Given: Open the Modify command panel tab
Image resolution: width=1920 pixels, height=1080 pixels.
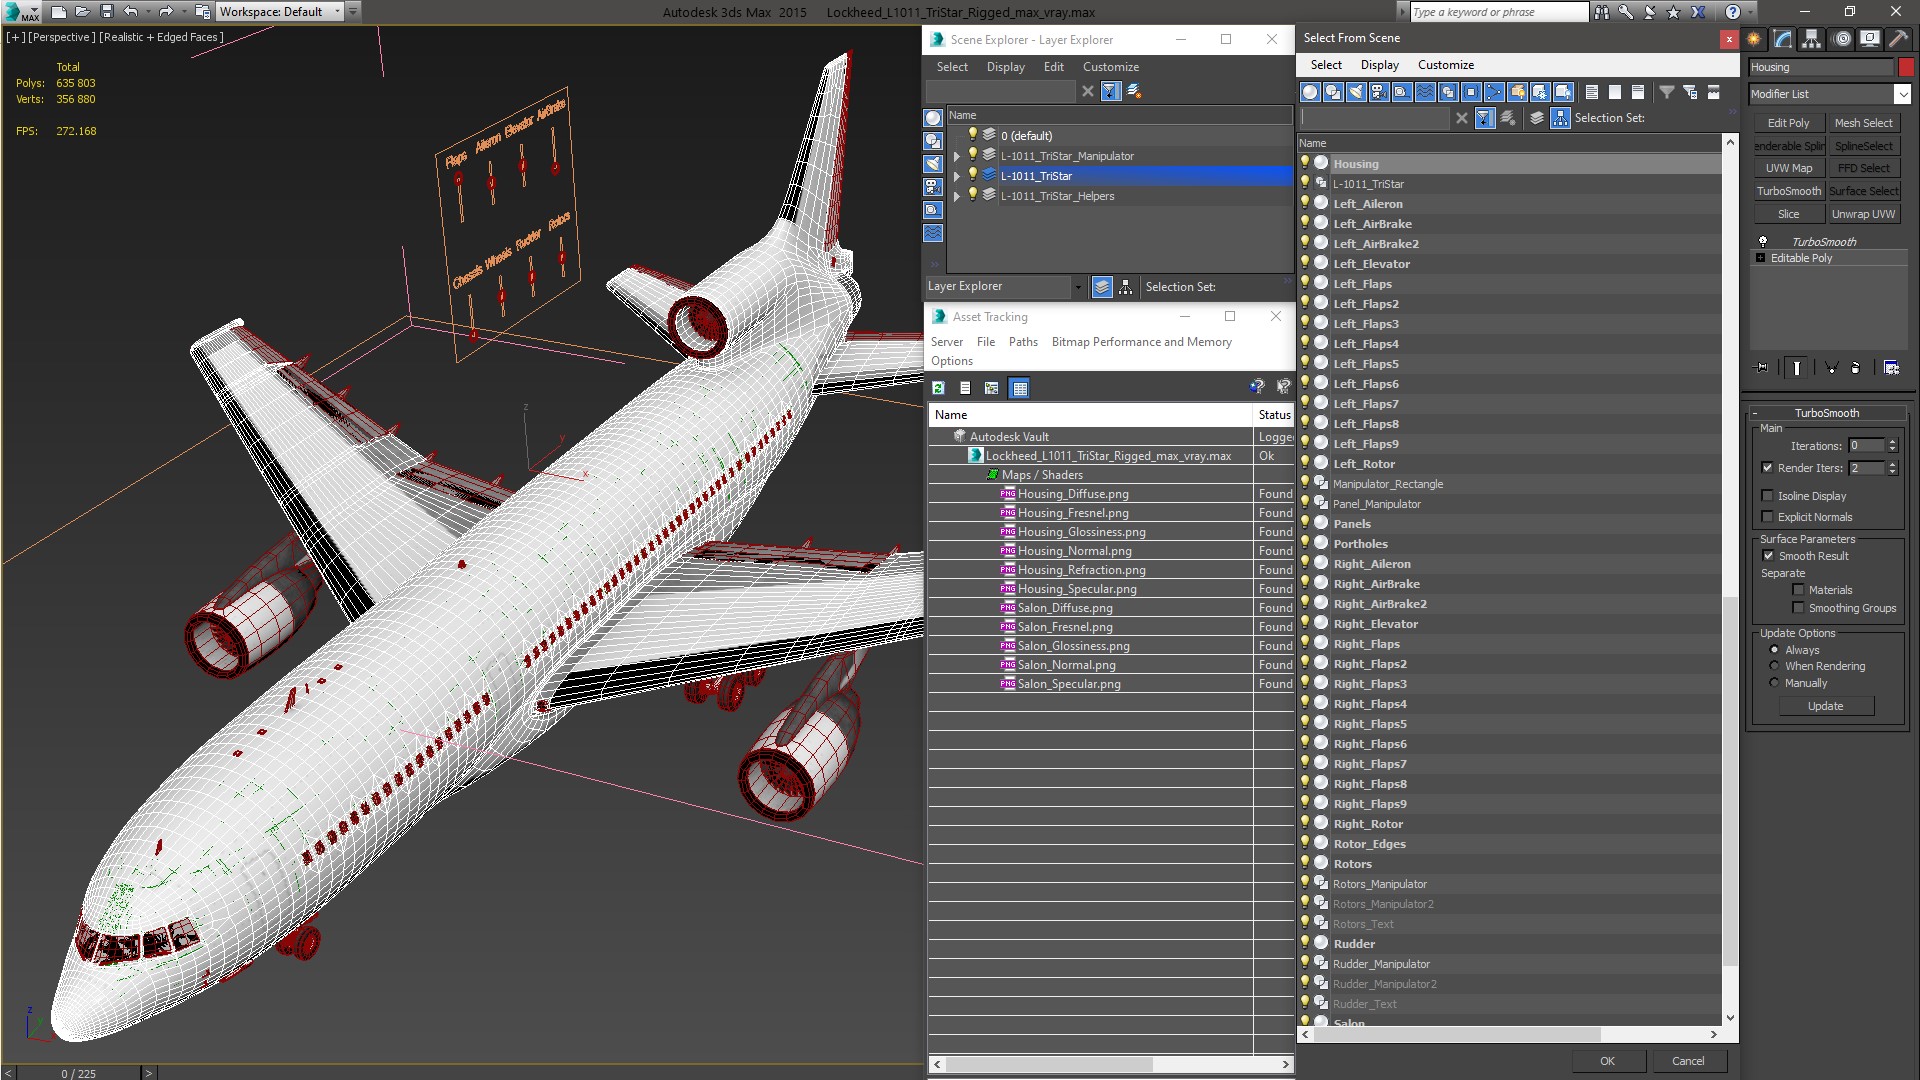Looking at the screenshot, I should pos(1783,39).
